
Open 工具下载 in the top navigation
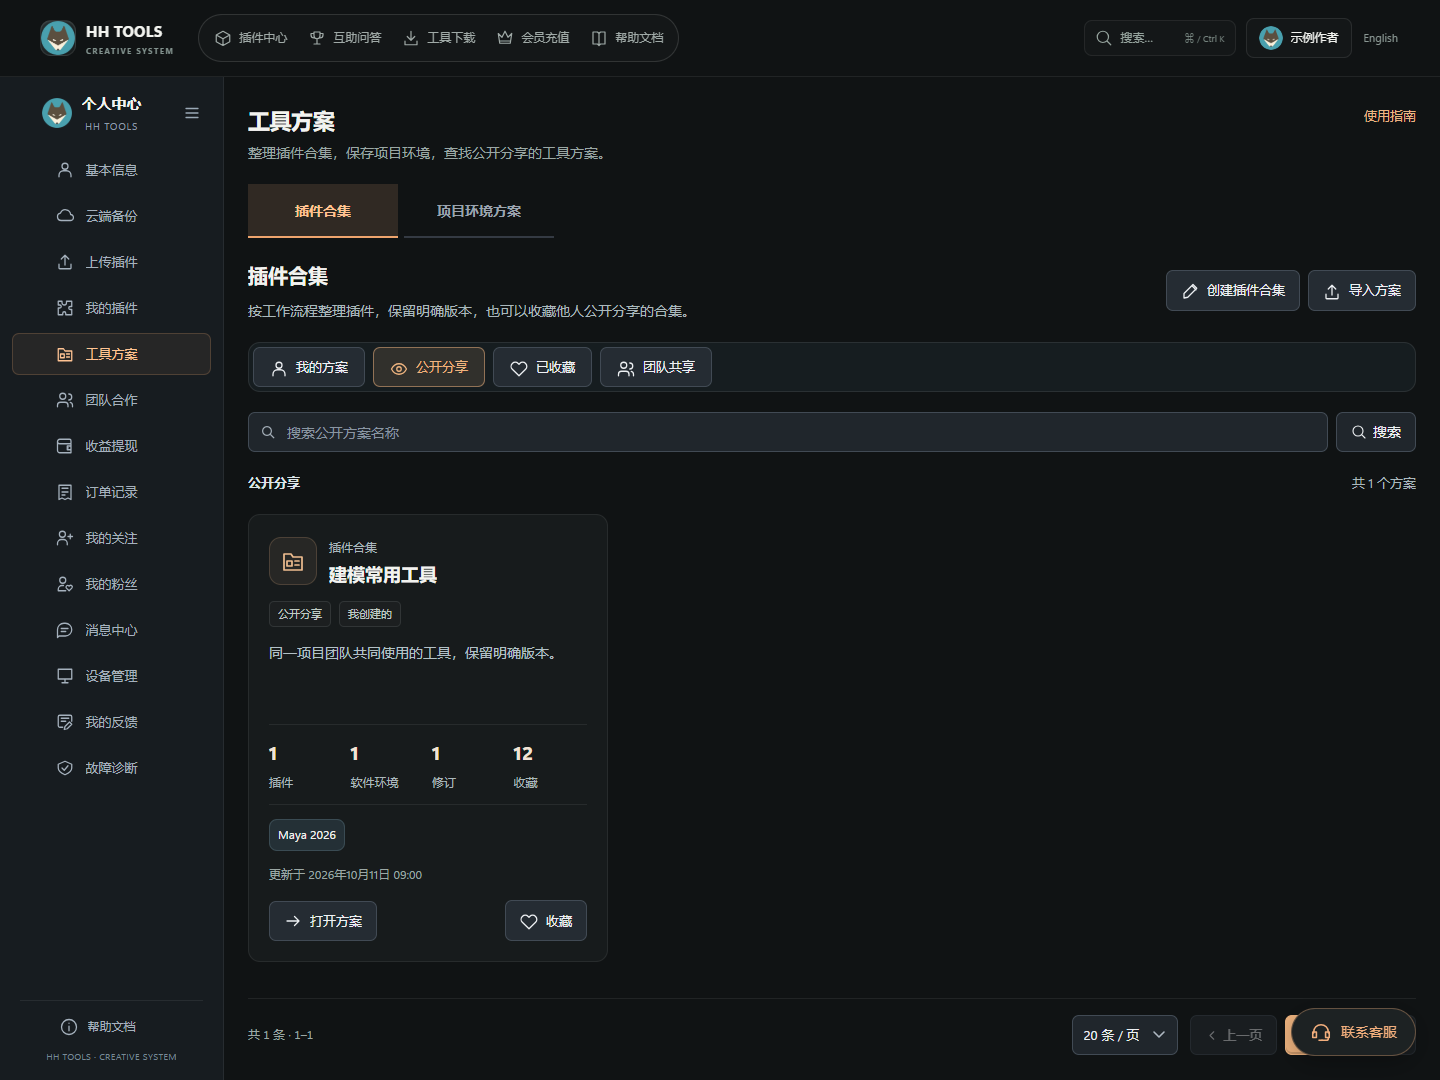coord(439,38)
